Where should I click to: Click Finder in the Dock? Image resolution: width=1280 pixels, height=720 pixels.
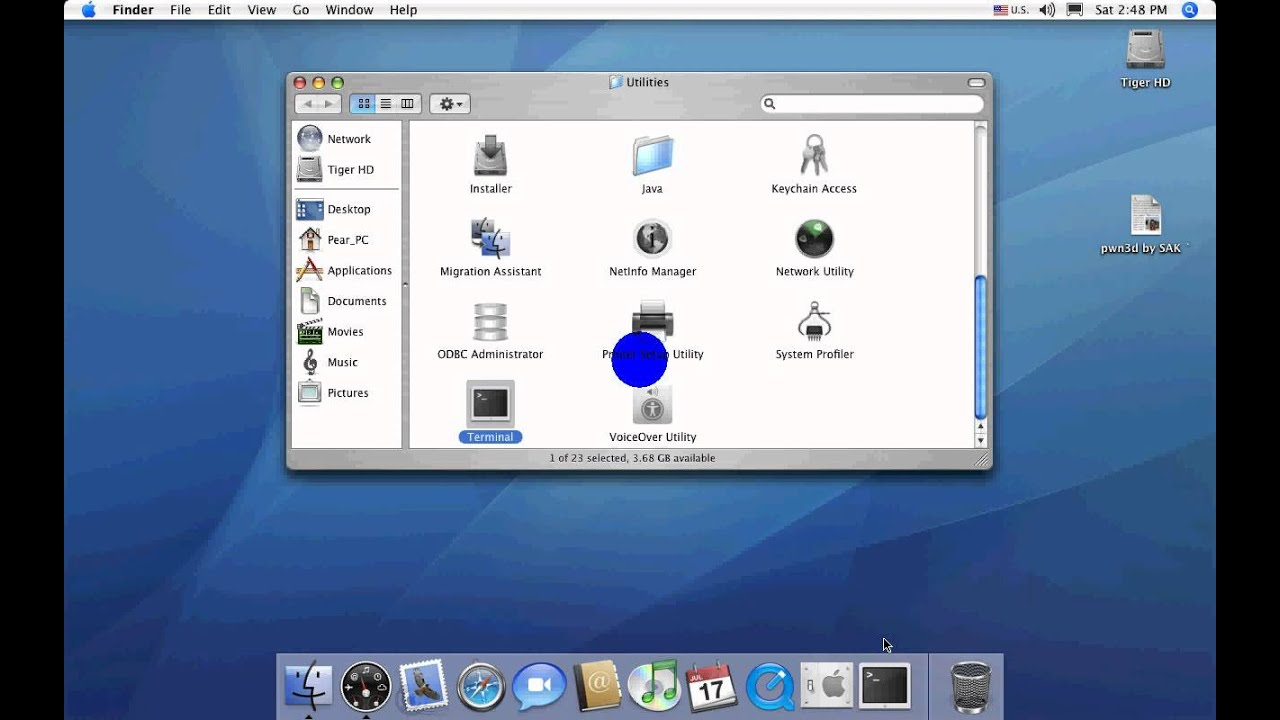309,686
